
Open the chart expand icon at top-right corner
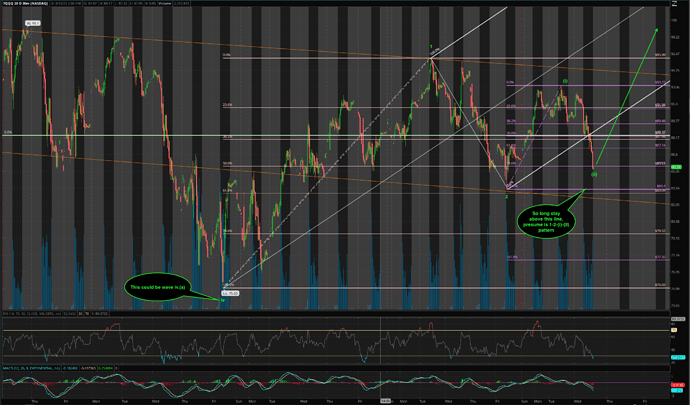pyautogui.click(x=675, y=4)
